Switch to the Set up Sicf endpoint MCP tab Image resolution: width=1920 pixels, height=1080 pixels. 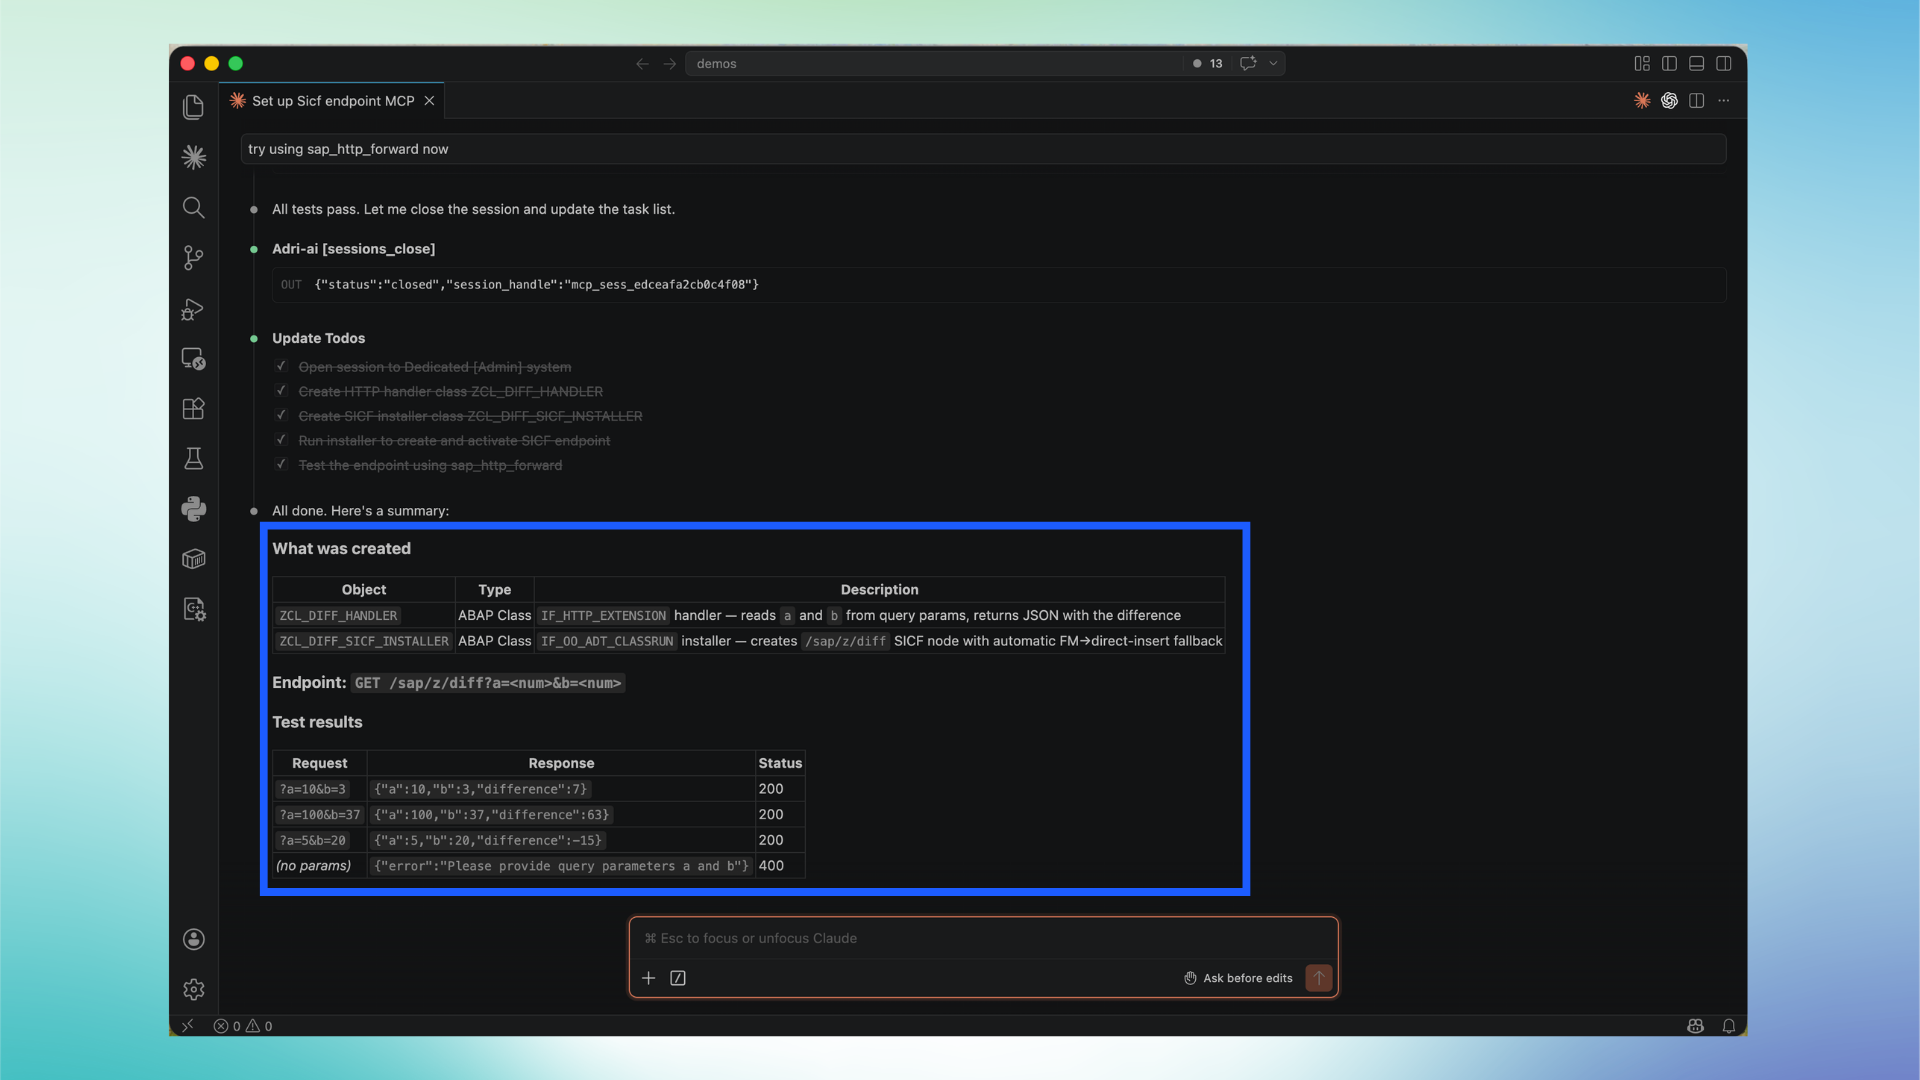[x=330, y=100]
